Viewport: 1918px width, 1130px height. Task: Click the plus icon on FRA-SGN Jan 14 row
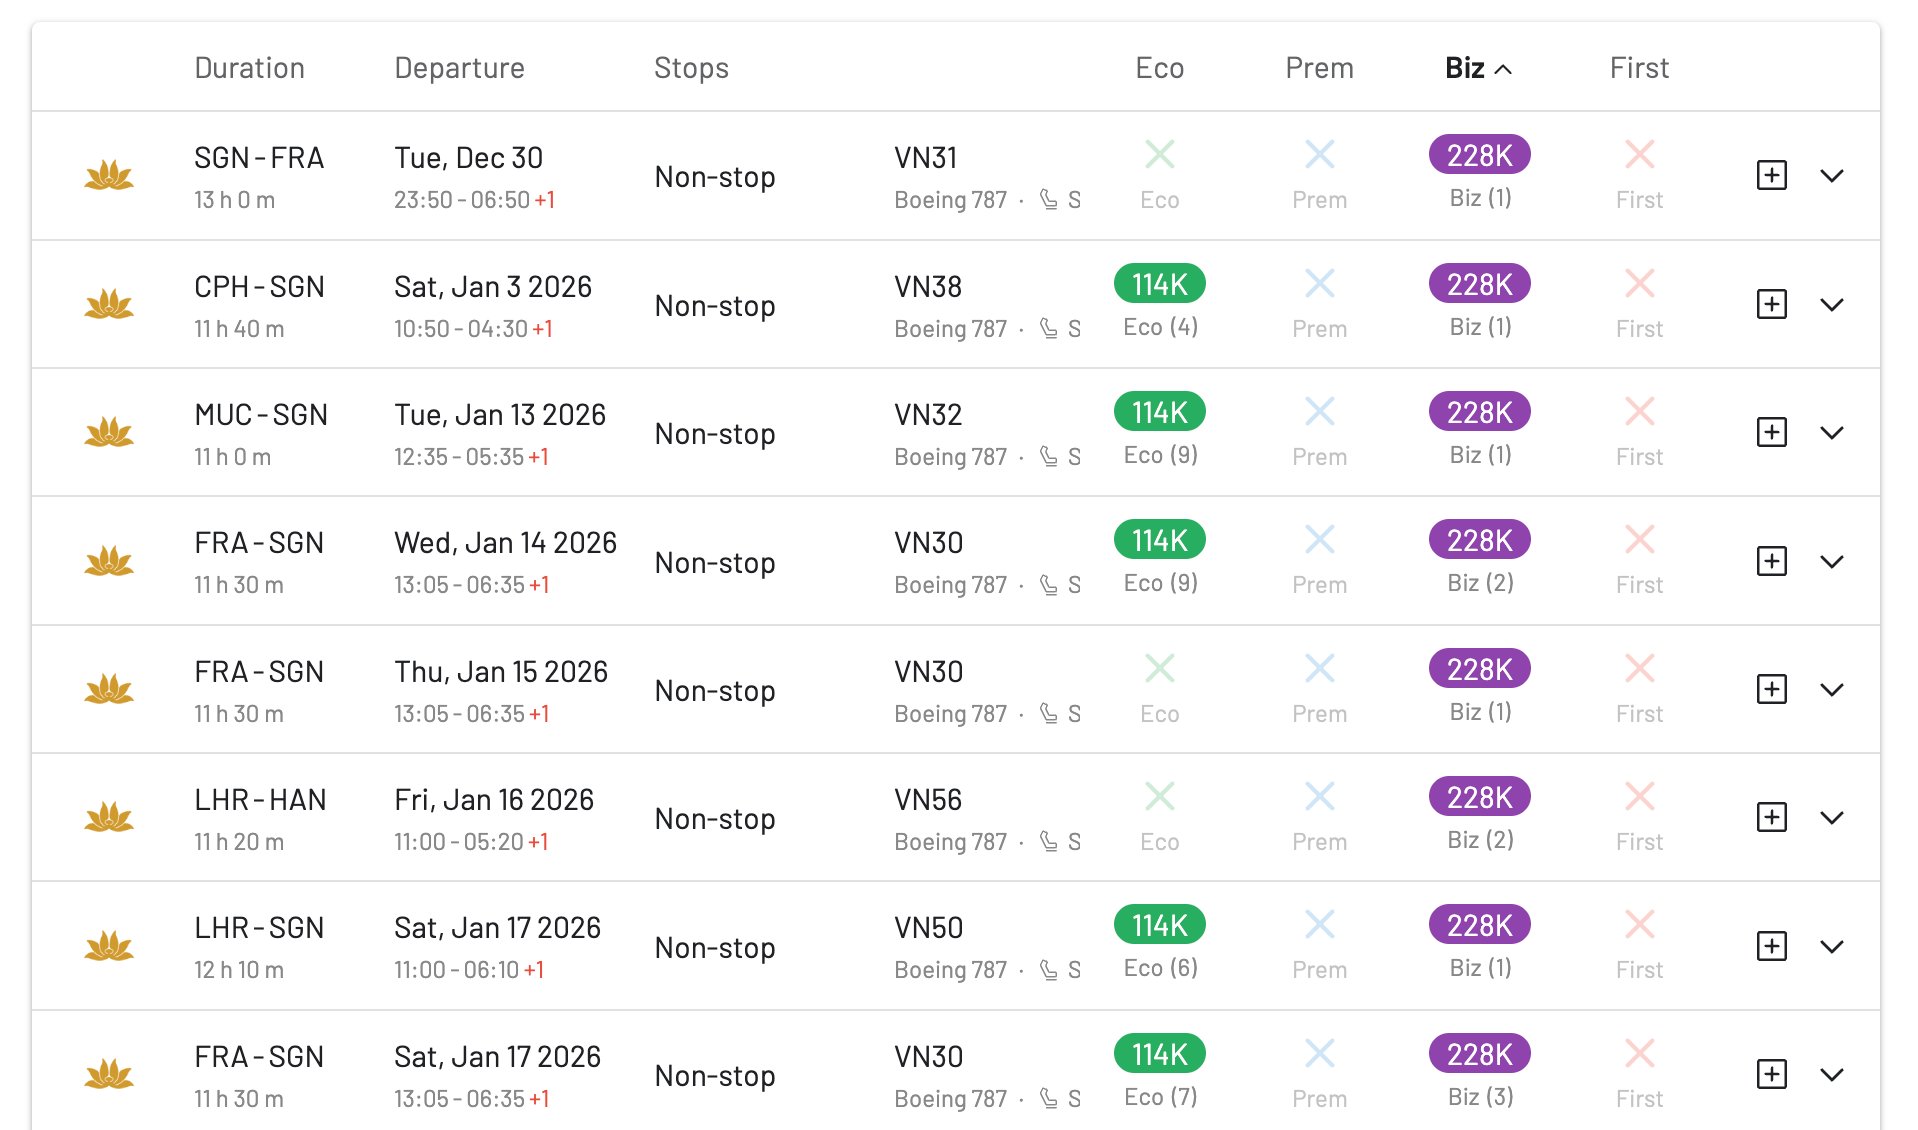[x=1771, y=561]
